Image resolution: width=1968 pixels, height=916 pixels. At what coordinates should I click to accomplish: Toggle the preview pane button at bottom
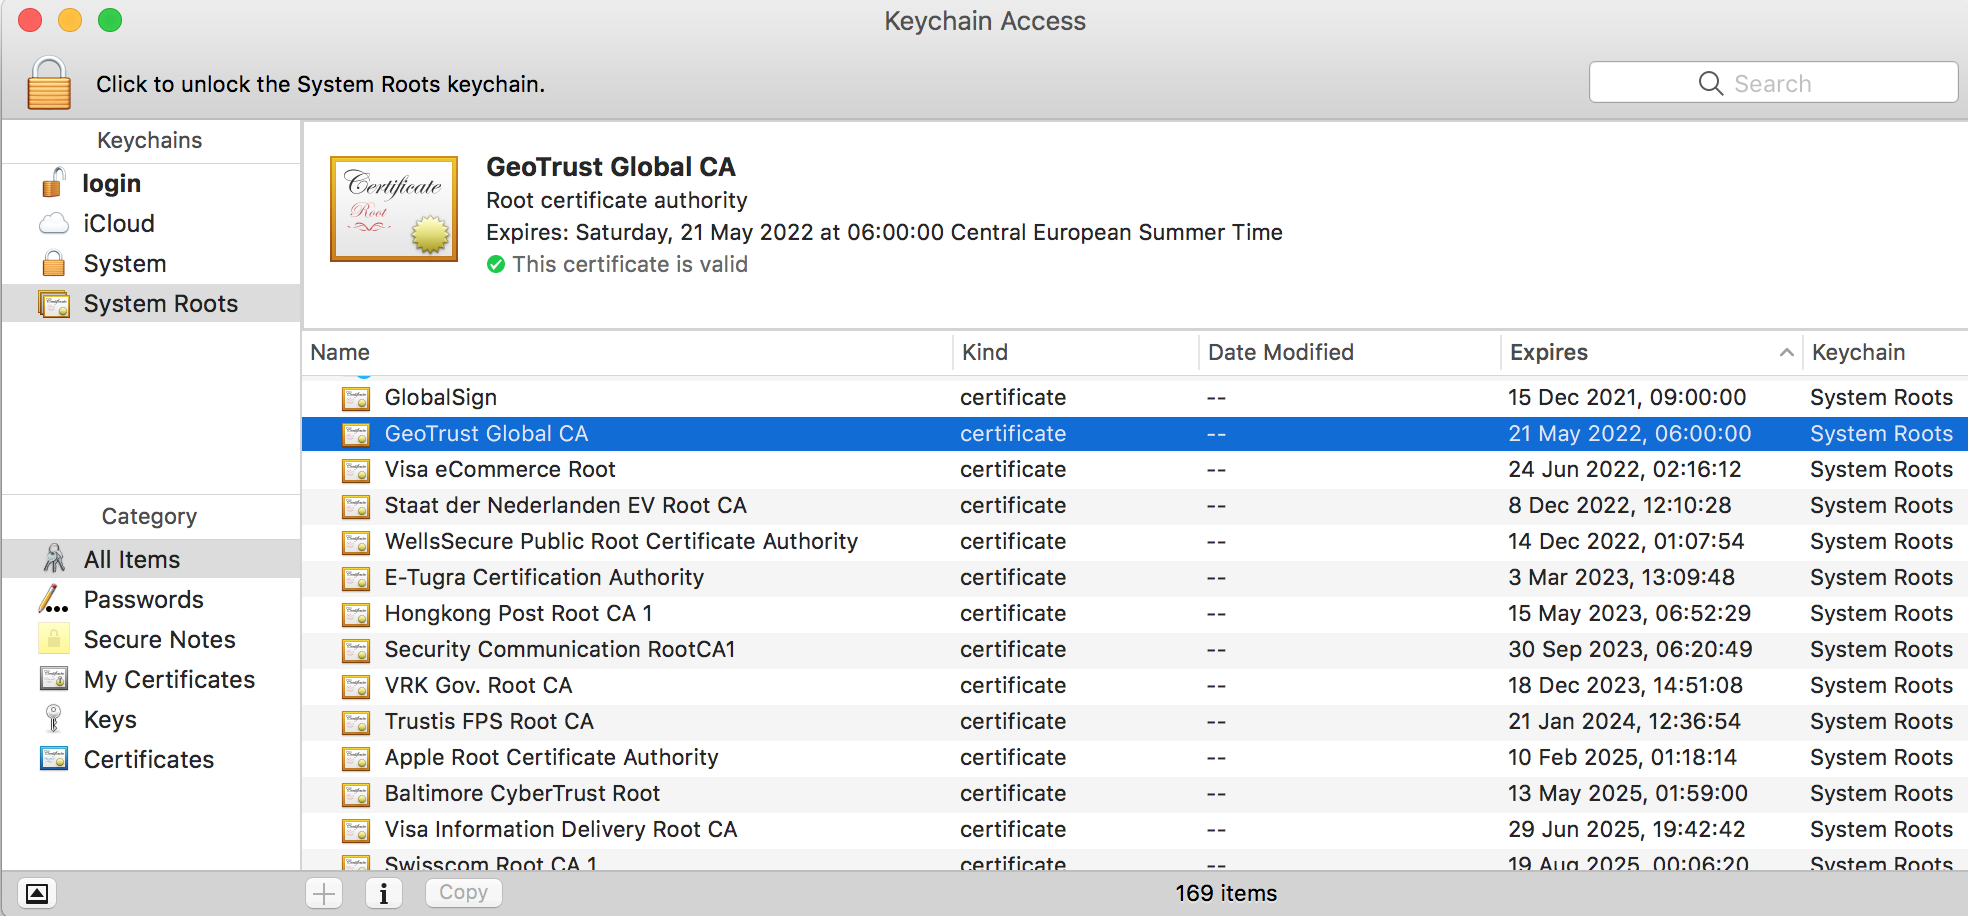coord(37,893)
